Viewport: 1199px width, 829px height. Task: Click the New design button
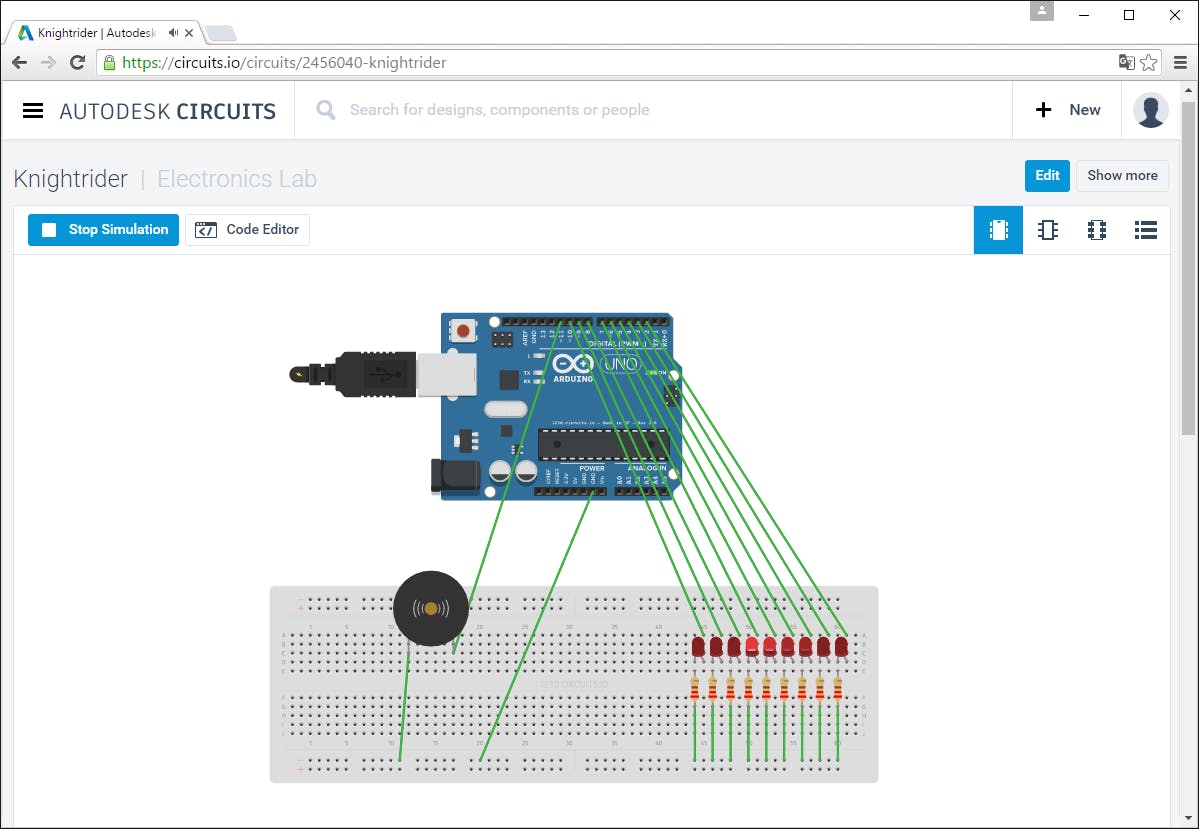[x=1067, y=110]
